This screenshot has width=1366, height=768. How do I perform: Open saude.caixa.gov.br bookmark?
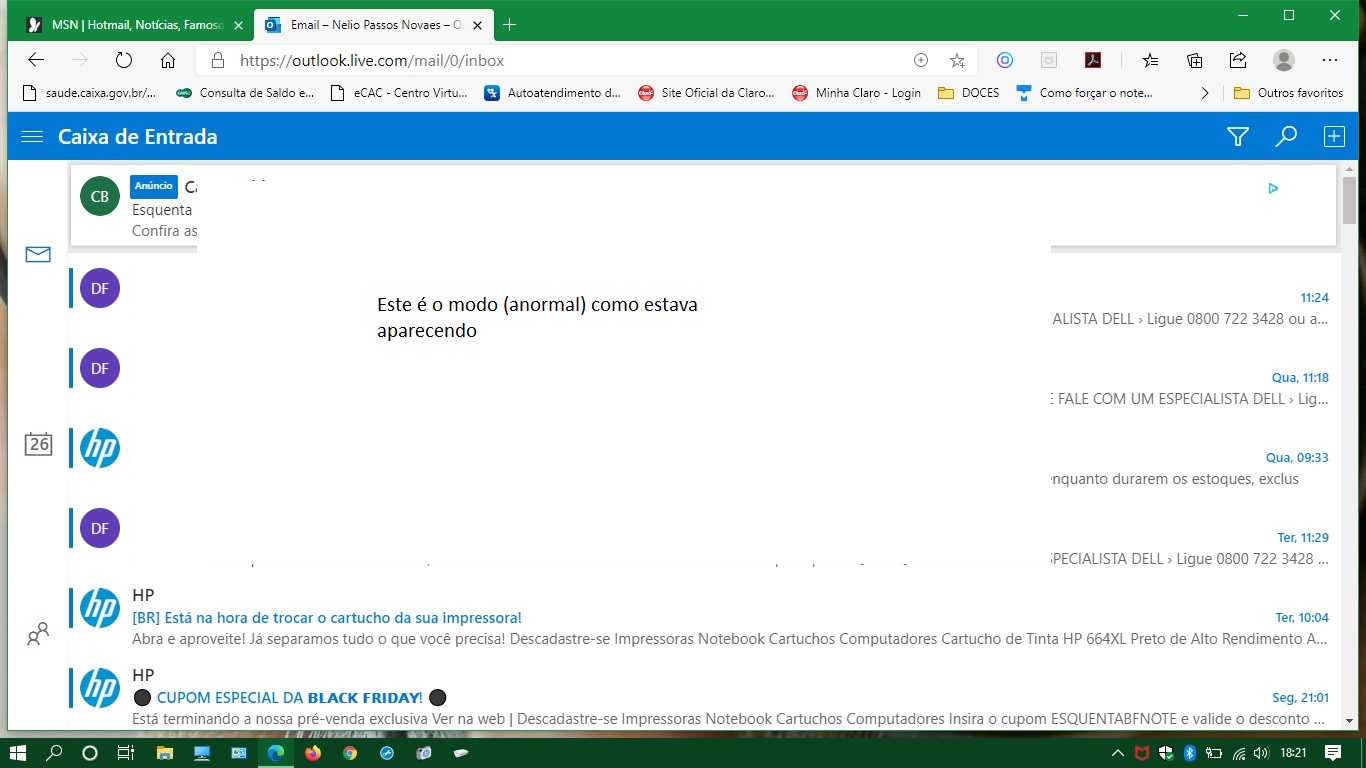pos(89,93)
